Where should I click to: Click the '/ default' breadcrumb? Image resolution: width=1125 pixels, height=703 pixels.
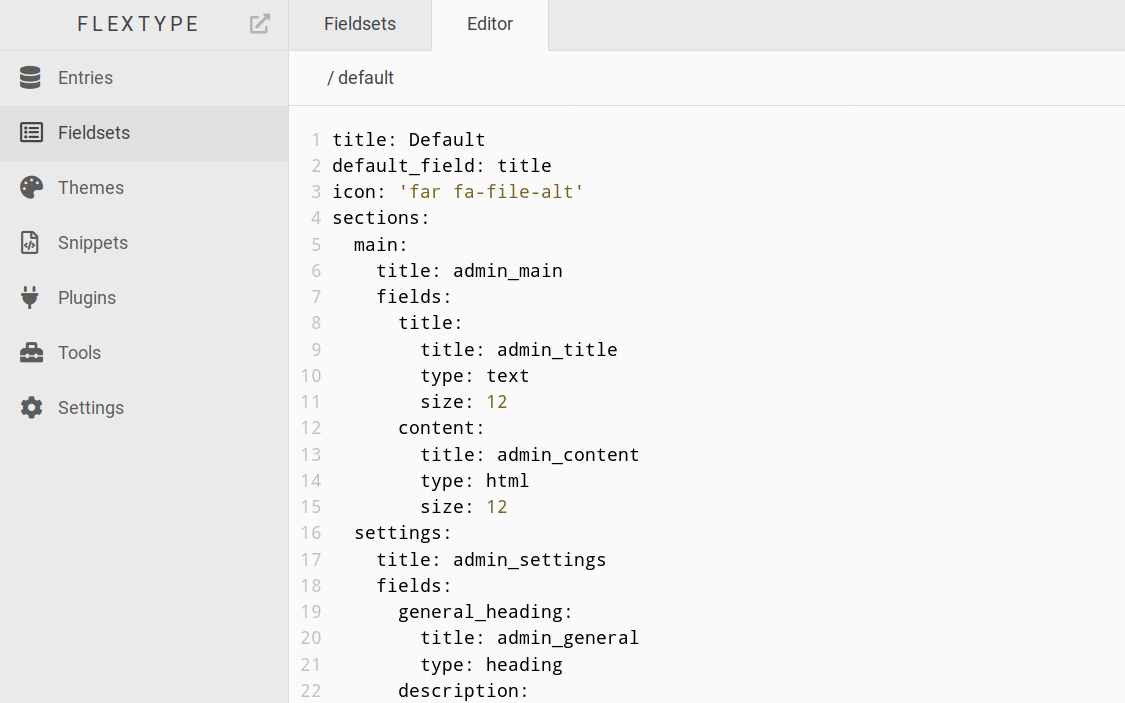pyautogui.click(x=360, y=77)
